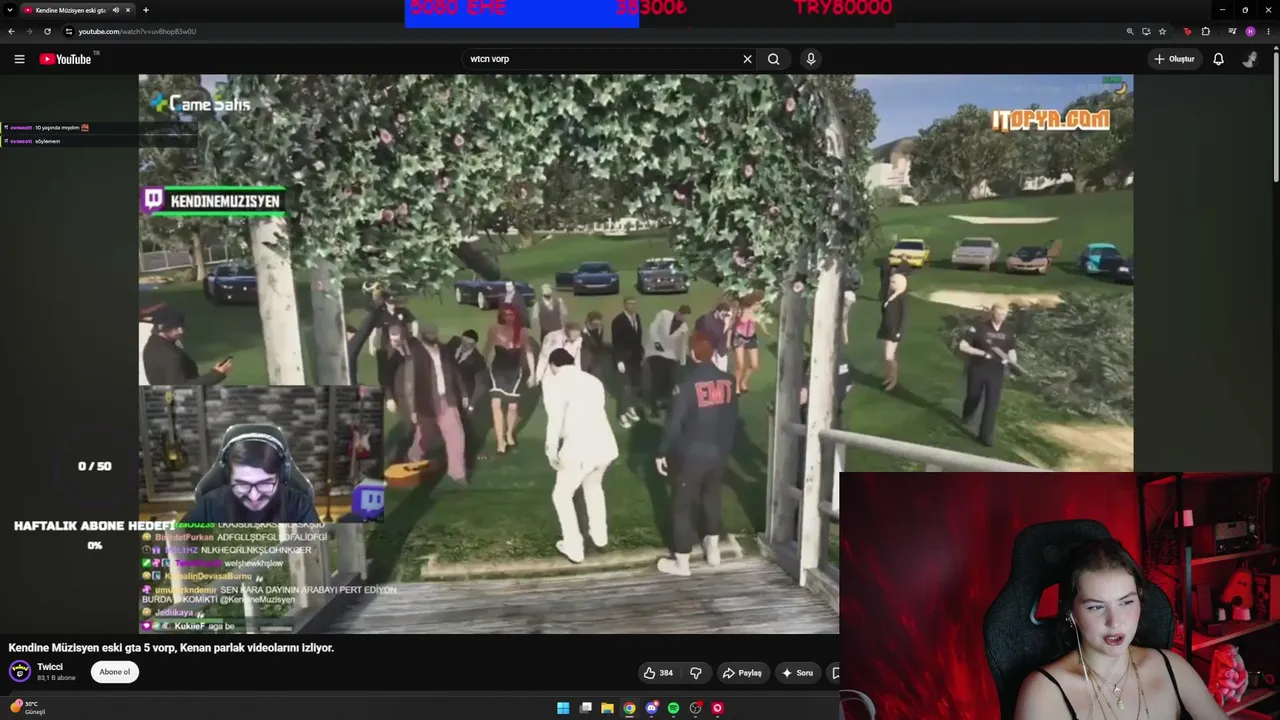The height and width of the screenshot is (720, 1280).
Task: Click the video player to toggle playback
Action: [x=636, y=353]
